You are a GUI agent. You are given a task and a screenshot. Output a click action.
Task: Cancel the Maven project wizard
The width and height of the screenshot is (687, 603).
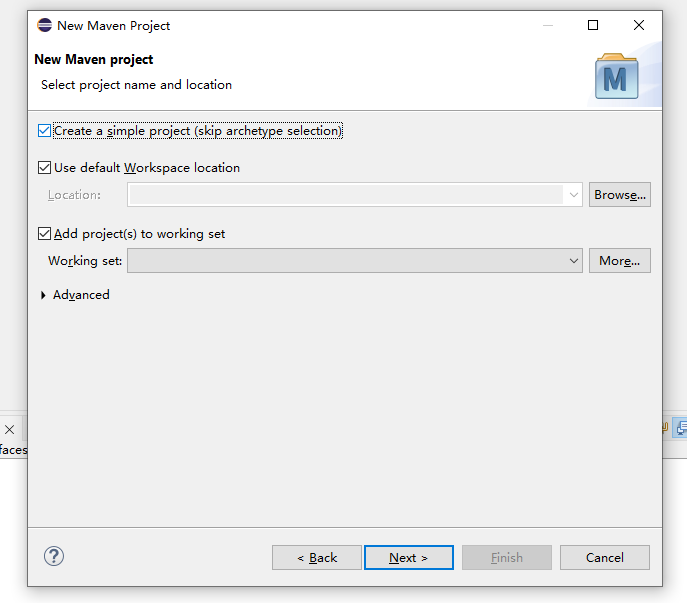605,557
